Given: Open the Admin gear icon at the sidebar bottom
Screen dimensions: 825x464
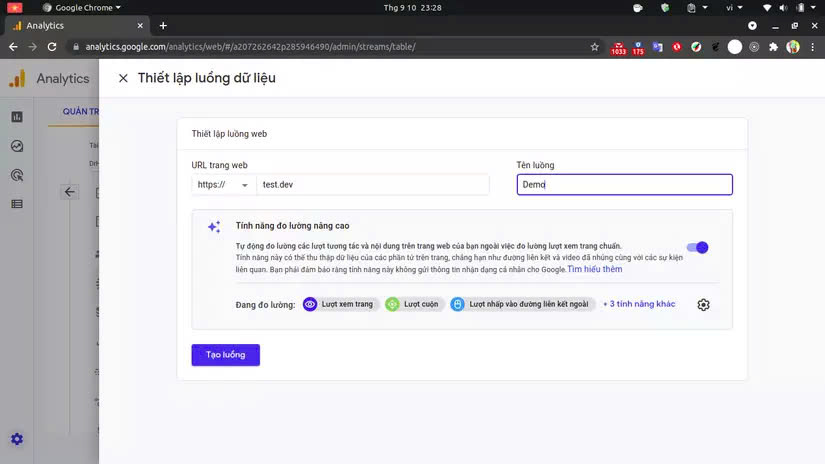Looking at the screenshot, I should [x=17, y=439].
